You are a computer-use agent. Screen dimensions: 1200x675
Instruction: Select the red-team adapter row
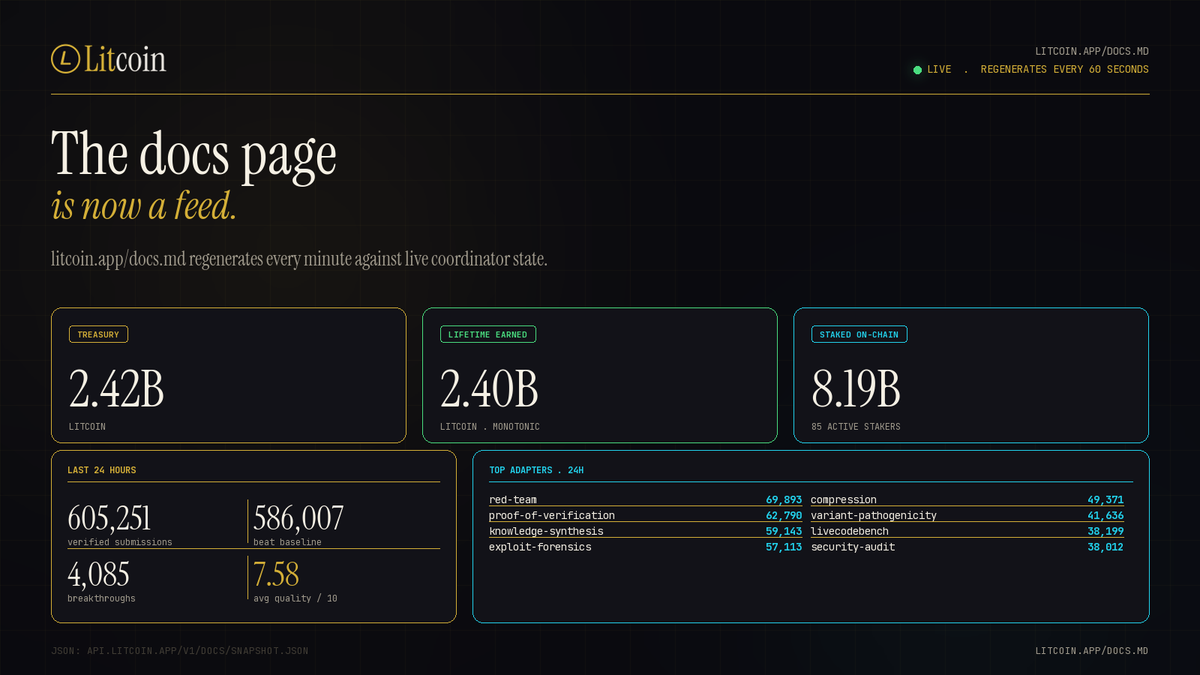(x=645, y=500)
